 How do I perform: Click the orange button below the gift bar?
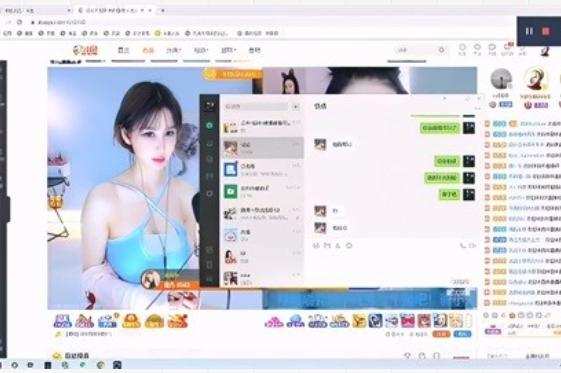pyautogui.click(x=441, y=334)
